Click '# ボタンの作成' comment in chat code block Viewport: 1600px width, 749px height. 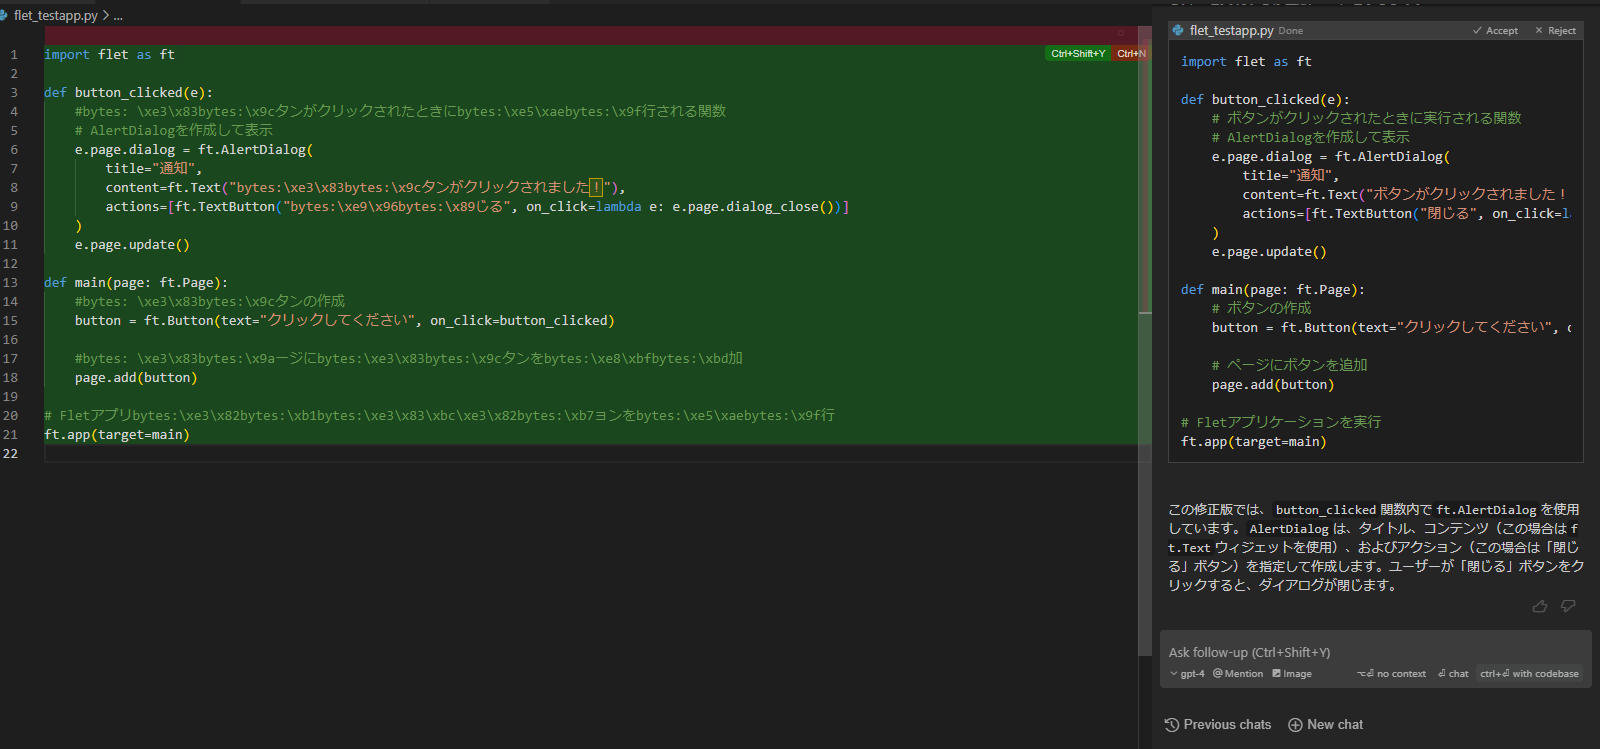pyautogui.click(x=1261, y=309)
